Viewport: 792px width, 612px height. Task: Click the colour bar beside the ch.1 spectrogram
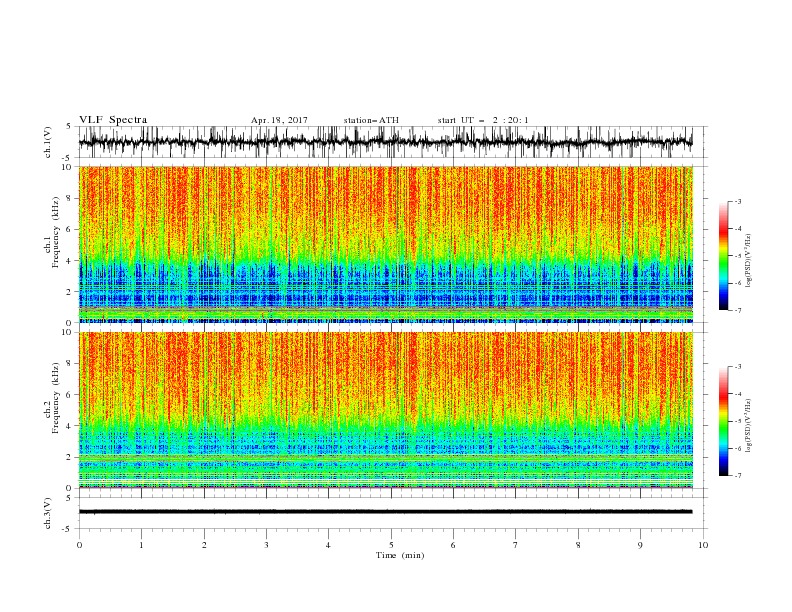(723, 256)
